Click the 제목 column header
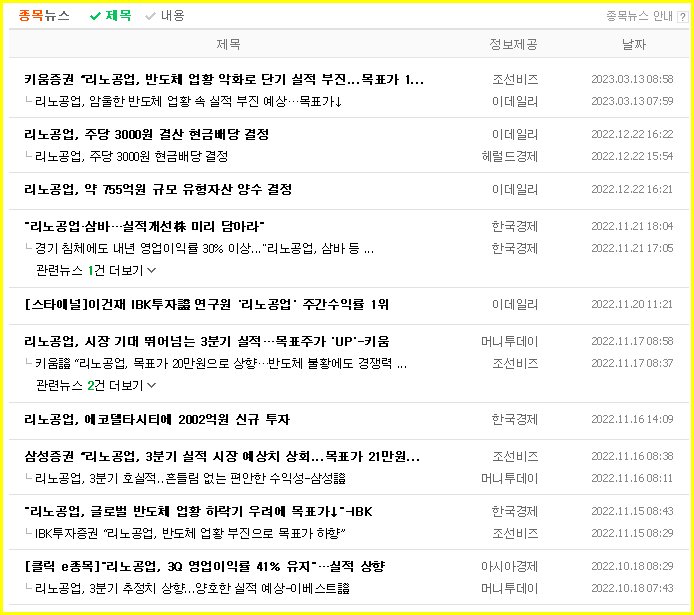The width and height of the screenshot is (694, 615). pos(228,44)
